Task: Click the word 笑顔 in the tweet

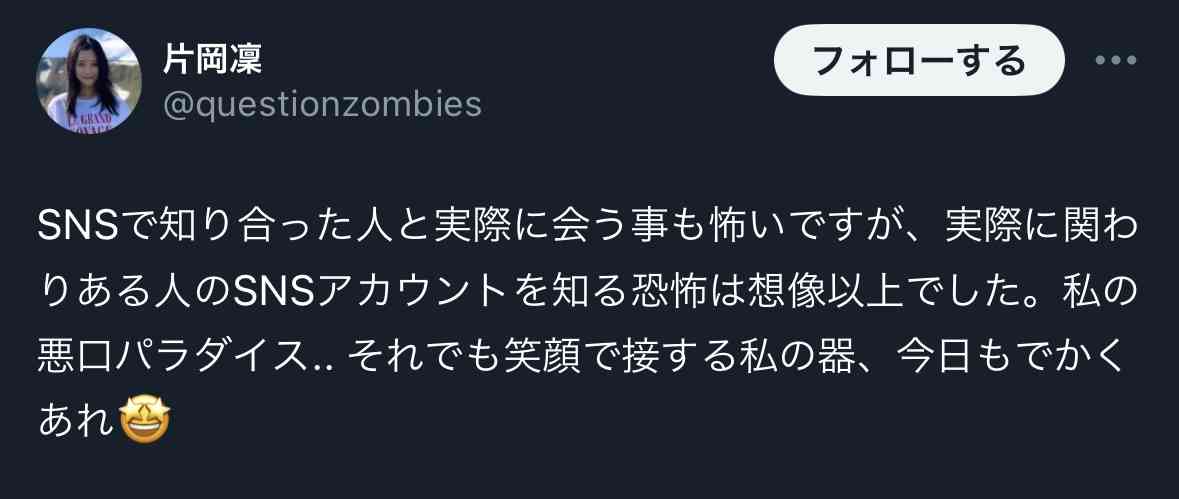Action: (545, 358)
